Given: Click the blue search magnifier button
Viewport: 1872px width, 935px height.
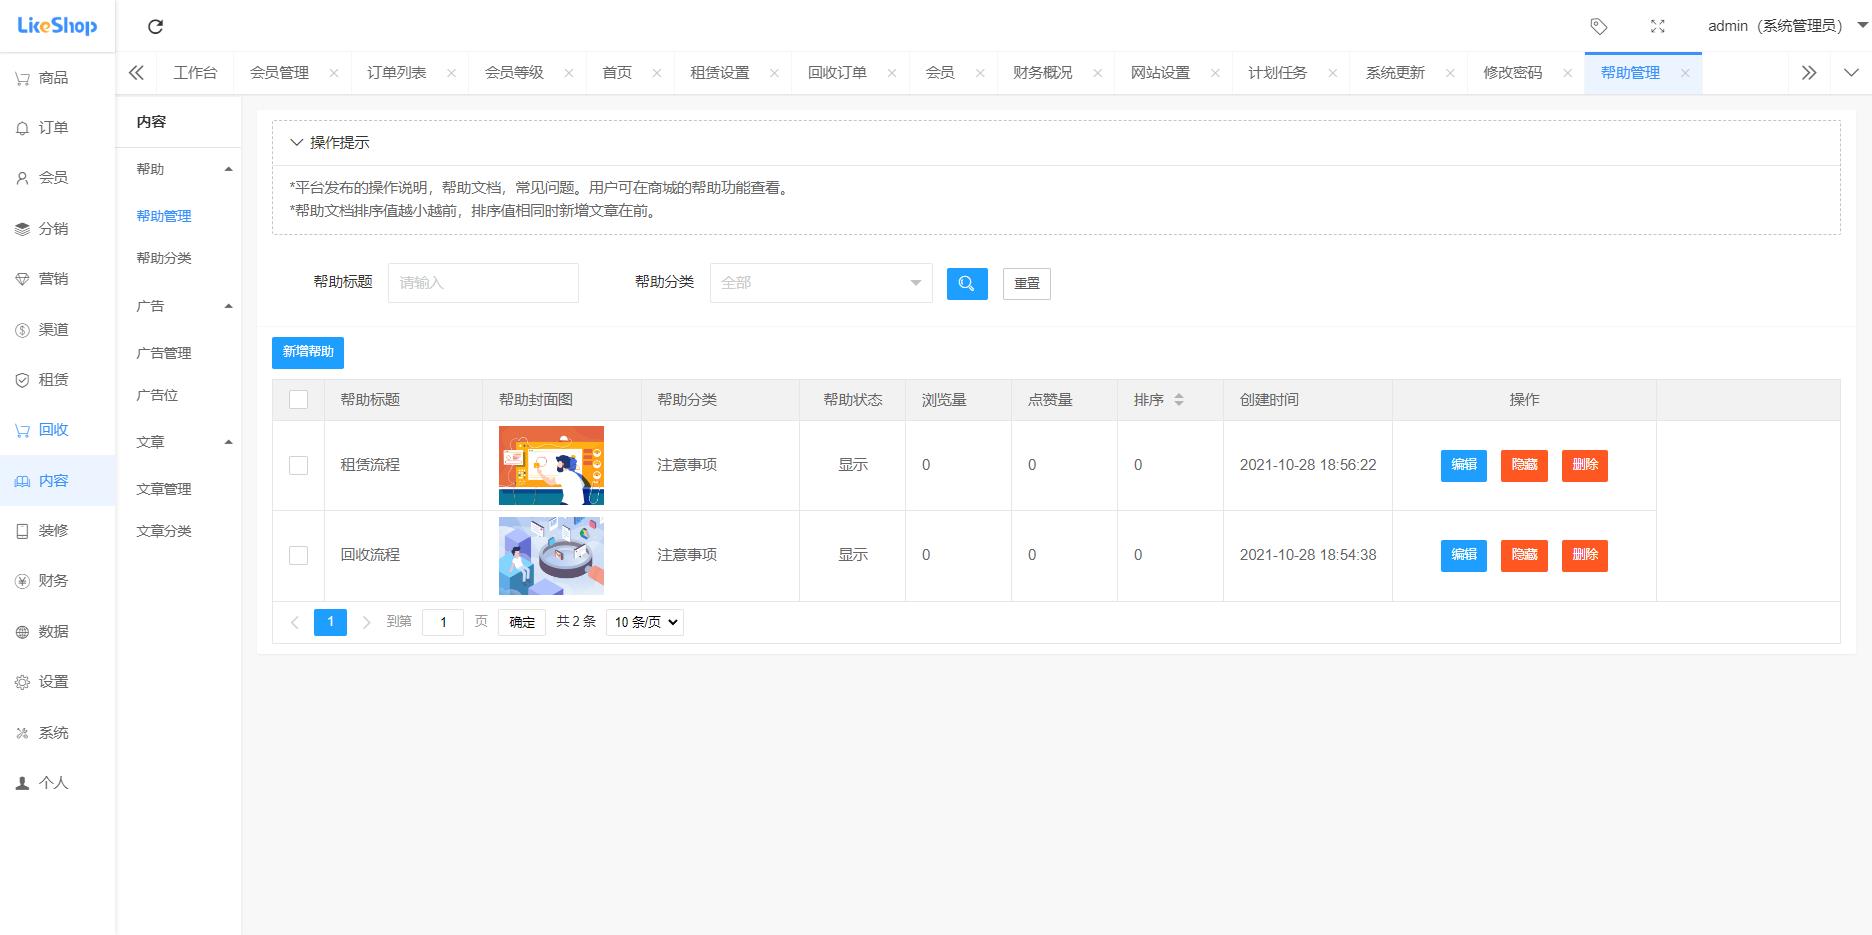Looking at the screenshot, I should click(x=967, y=284).
